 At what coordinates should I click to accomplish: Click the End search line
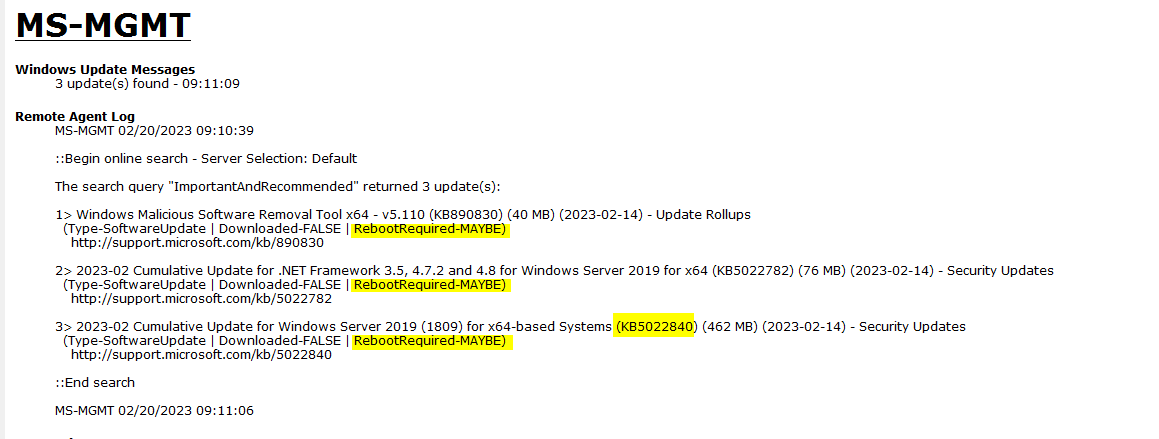pos(95,383)
